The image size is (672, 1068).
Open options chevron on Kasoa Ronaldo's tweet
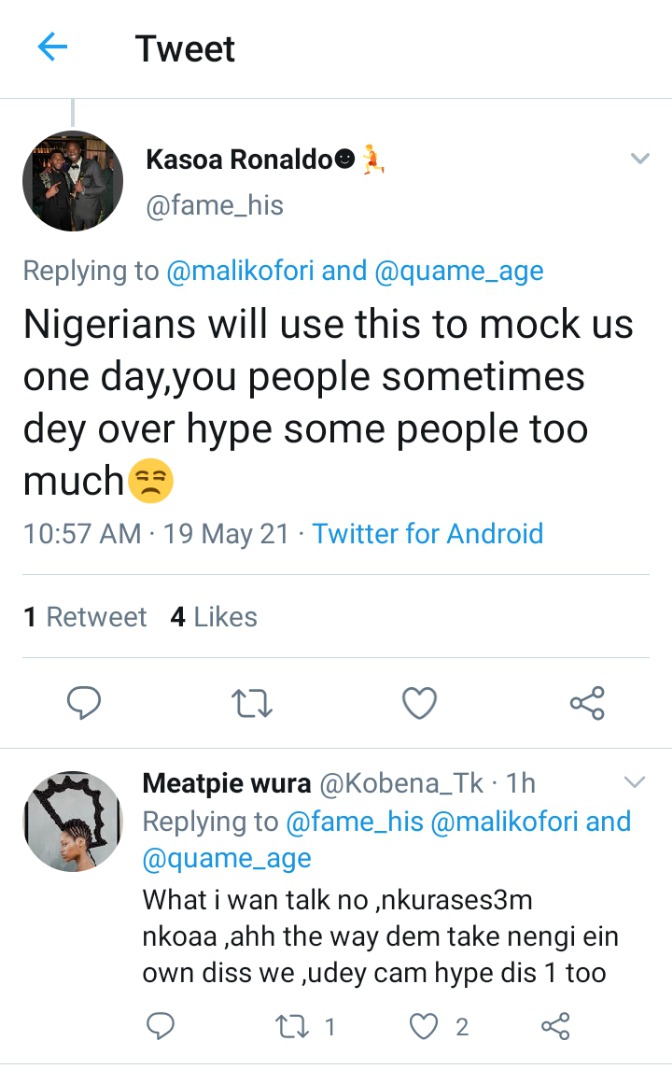coord(640,159)
